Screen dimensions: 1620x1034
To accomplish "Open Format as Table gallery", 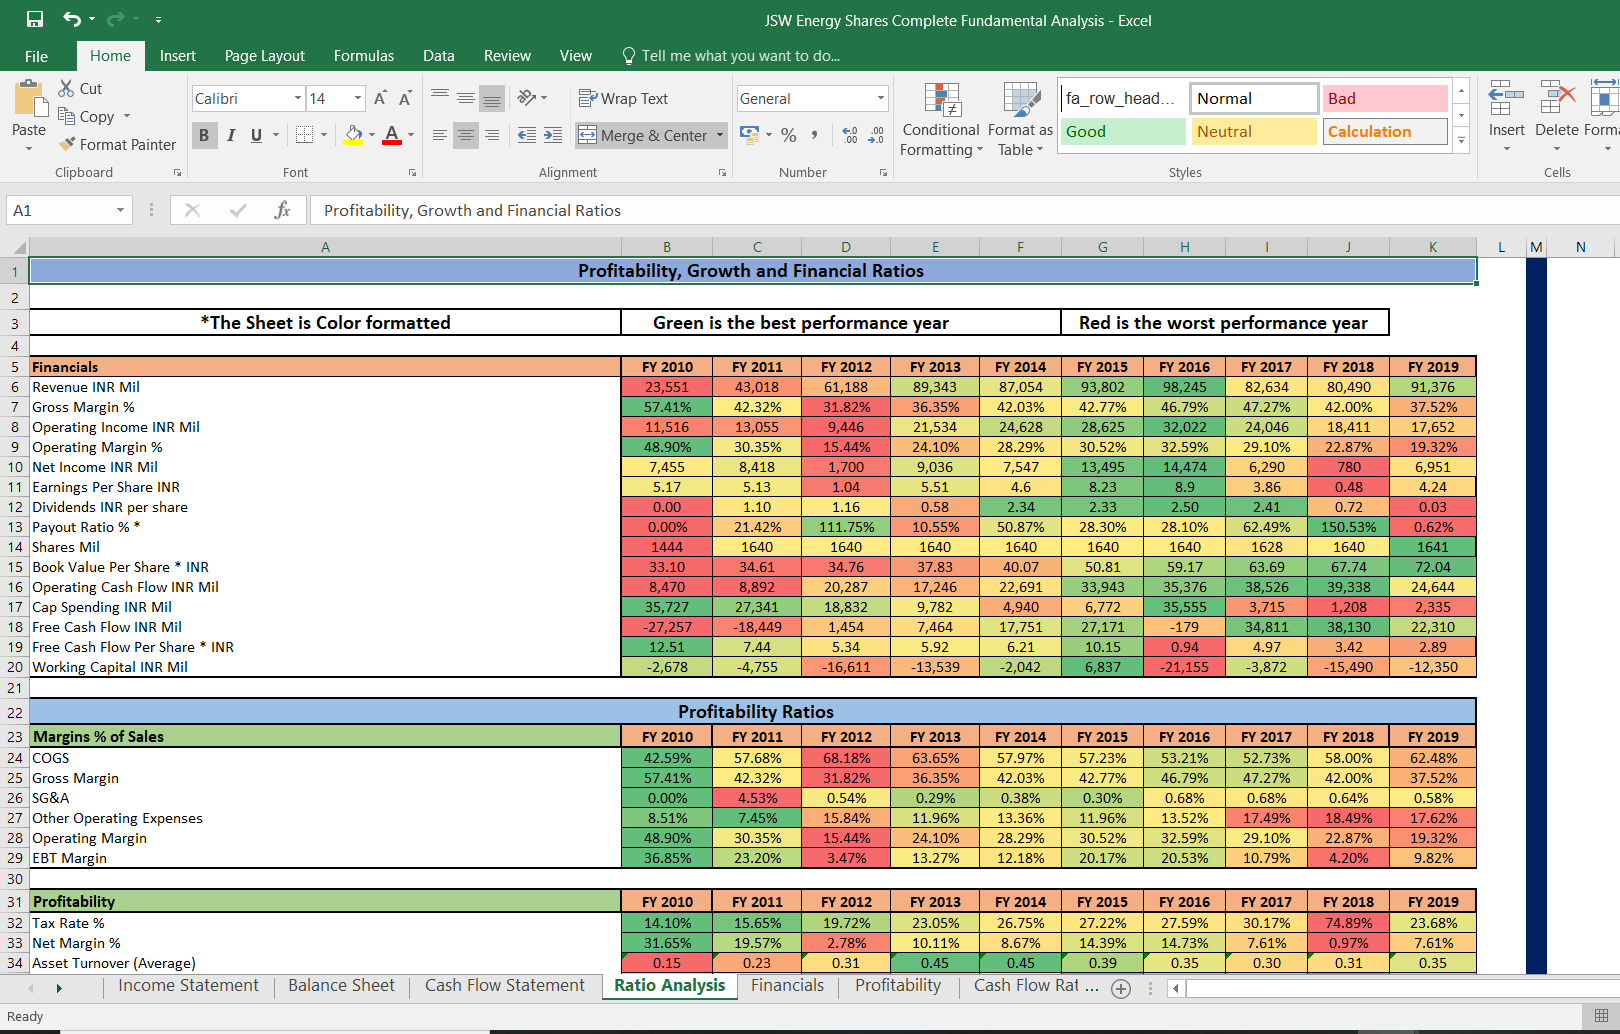I will [x=1021, y=119].
